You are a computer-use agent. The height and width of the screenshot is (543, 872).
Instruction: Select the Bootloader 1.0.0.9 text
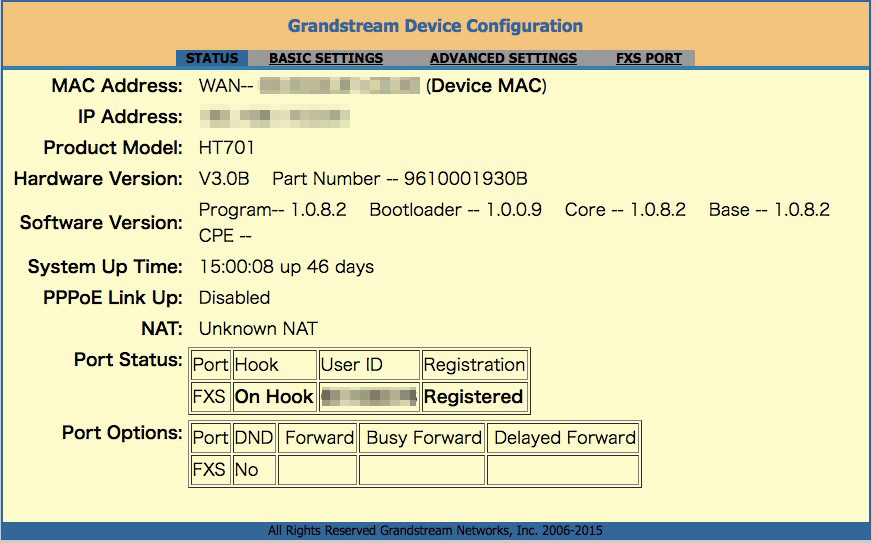(x=455, y=210)
